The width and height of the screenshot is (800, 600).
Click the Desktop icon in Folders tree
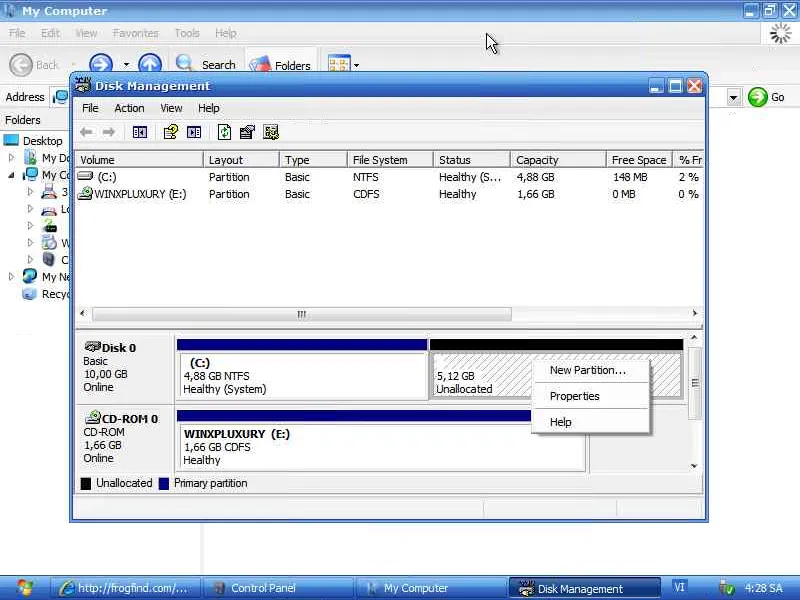pos(11,140)
